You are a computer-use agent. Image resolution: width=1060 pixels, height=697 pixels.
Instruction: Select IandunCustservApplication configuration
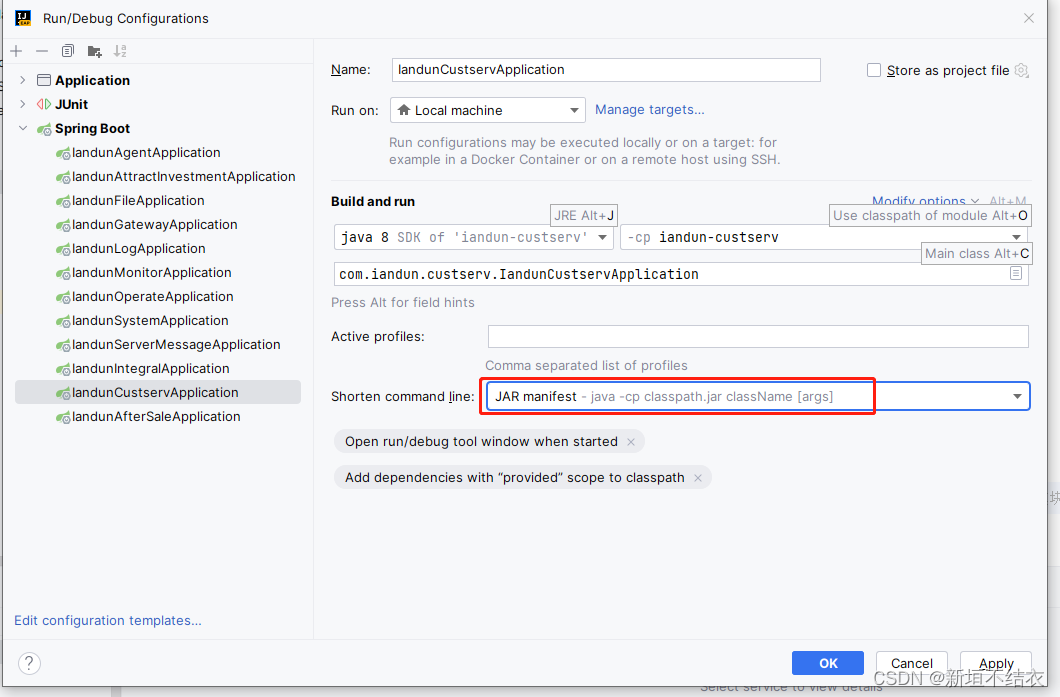158,393
